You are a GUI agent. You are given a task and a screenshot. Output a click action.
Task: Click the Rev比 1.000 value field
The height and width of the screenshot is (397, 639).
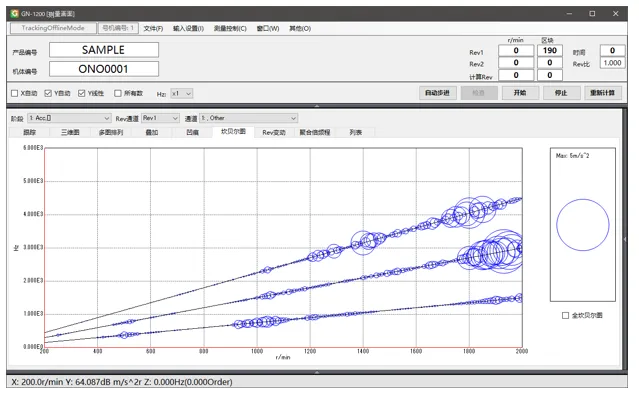(x=612, y=63)
